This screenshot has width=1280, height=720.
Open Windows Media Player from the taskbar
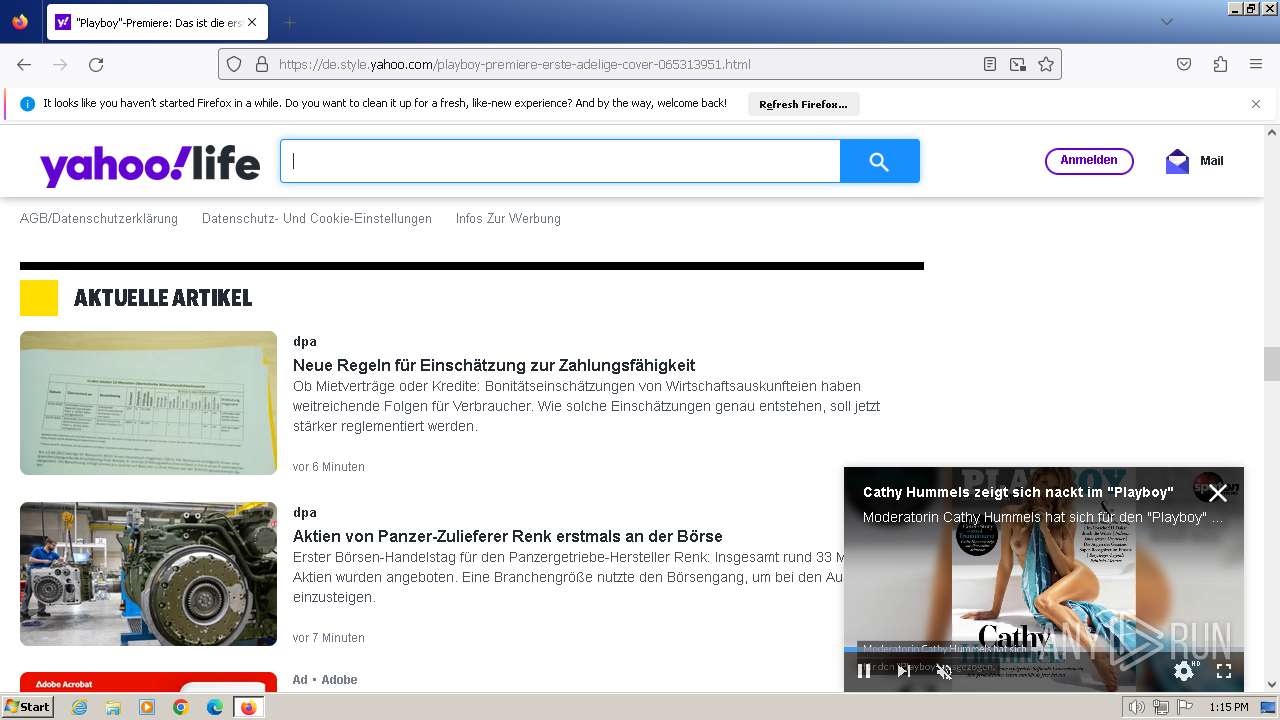147,707
